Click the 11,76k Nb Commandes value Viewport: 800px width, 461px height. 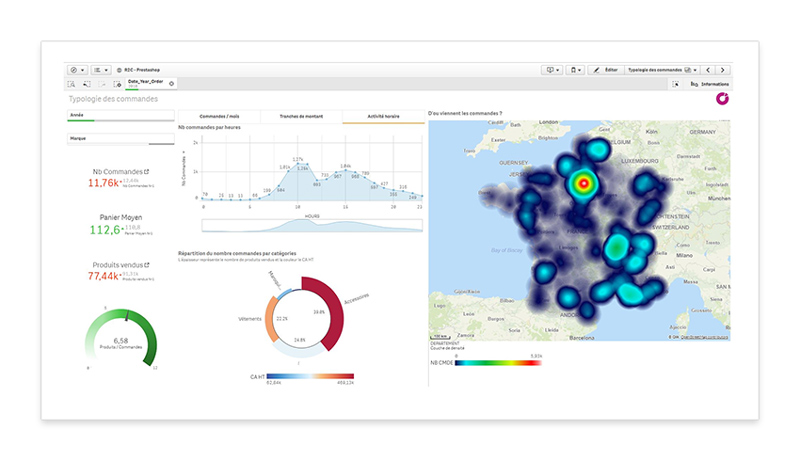click(x=104, y=183)
